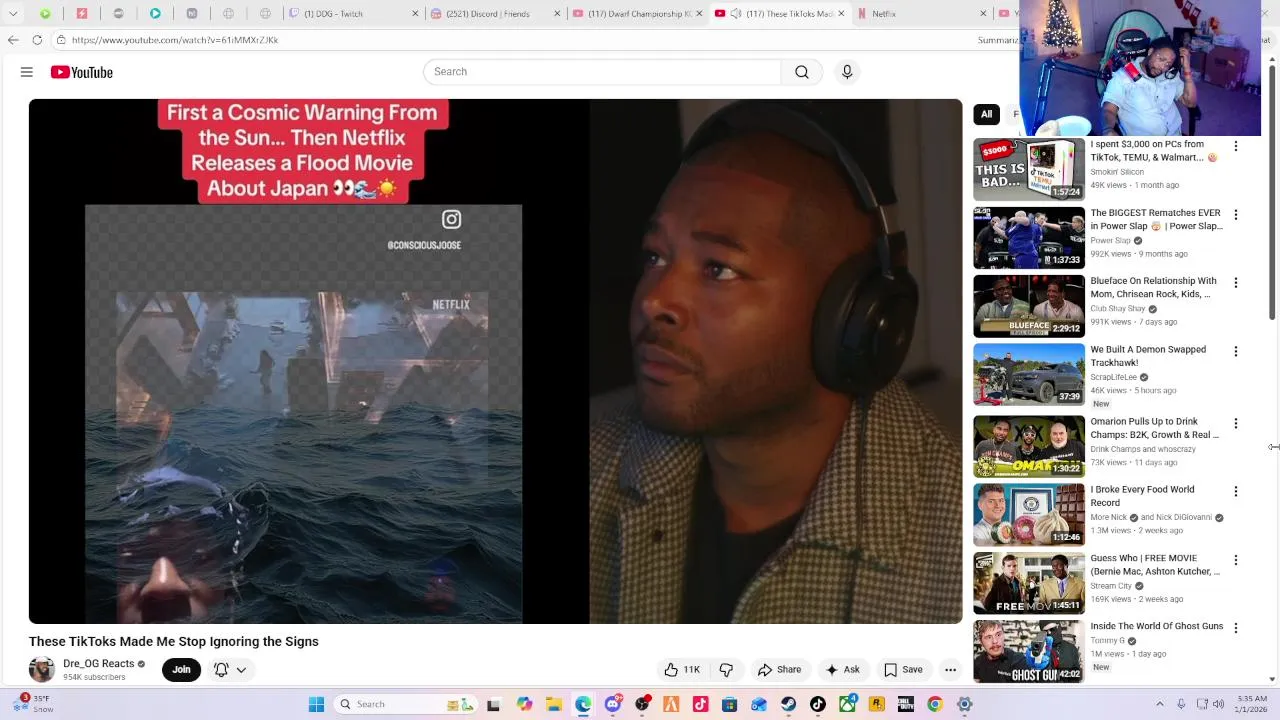Screen dimensions: 1280x720
Task: Open 'Guess Who | FREE MOVIE' title
Action: [1155, 565]
